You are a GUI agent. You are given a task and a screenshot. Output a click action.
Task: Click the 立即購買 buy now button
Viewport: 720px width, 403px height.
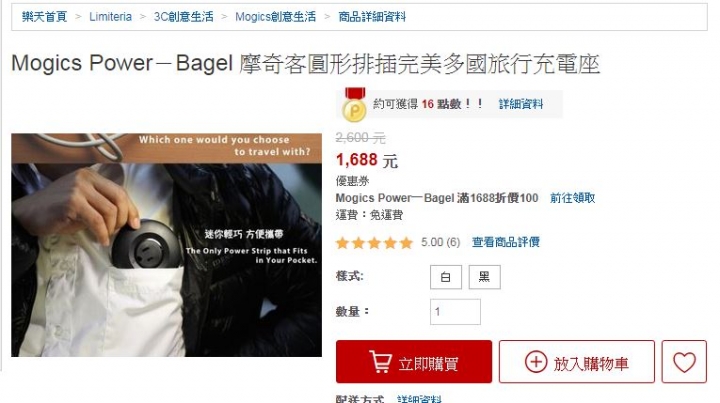414,362
